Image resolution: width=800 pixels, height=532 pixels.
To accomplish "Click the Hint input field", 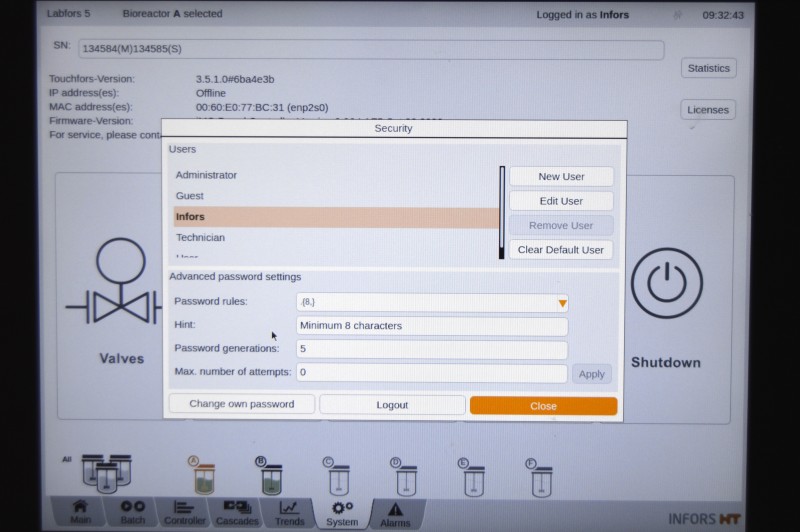I will point(432,326).
